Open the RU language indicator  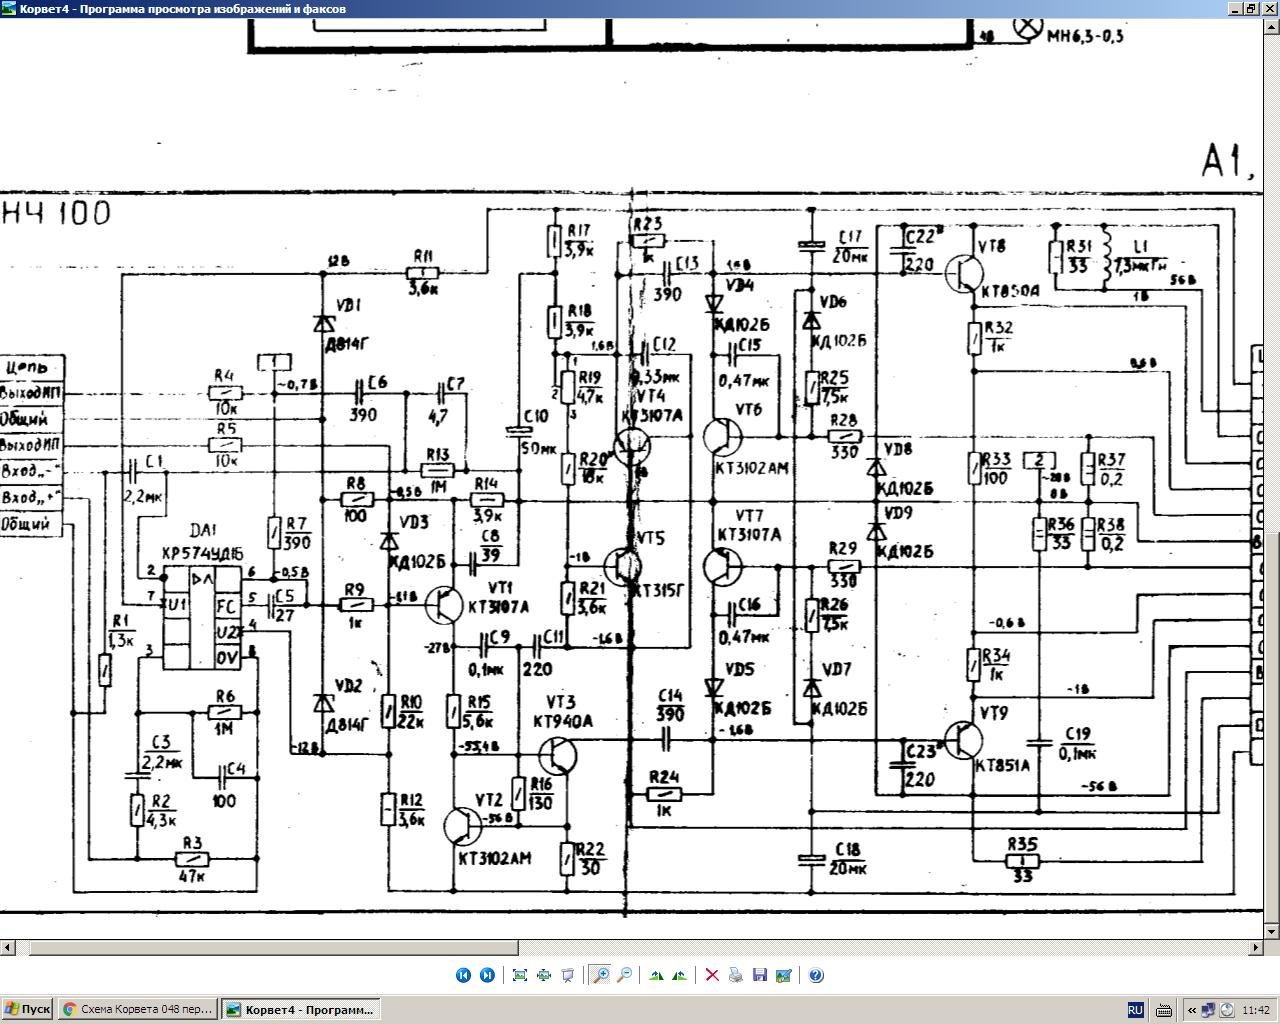click(1136, 1010)
